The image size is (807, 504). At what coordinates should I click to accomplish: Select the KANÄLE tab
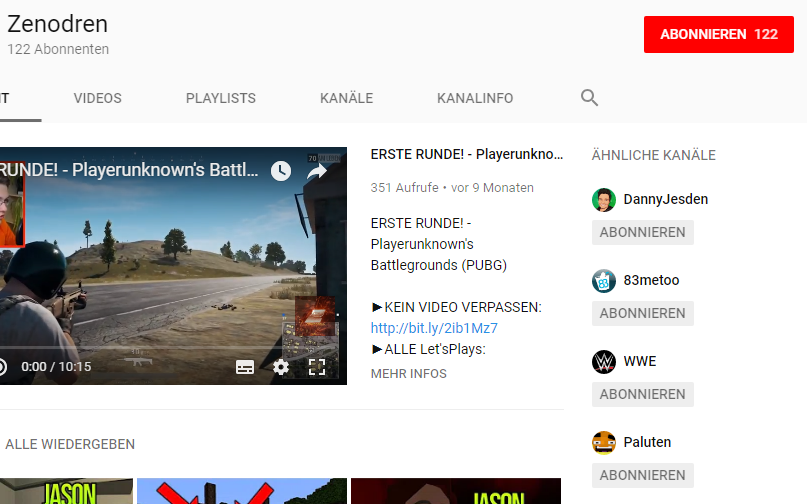pos(346,98)
